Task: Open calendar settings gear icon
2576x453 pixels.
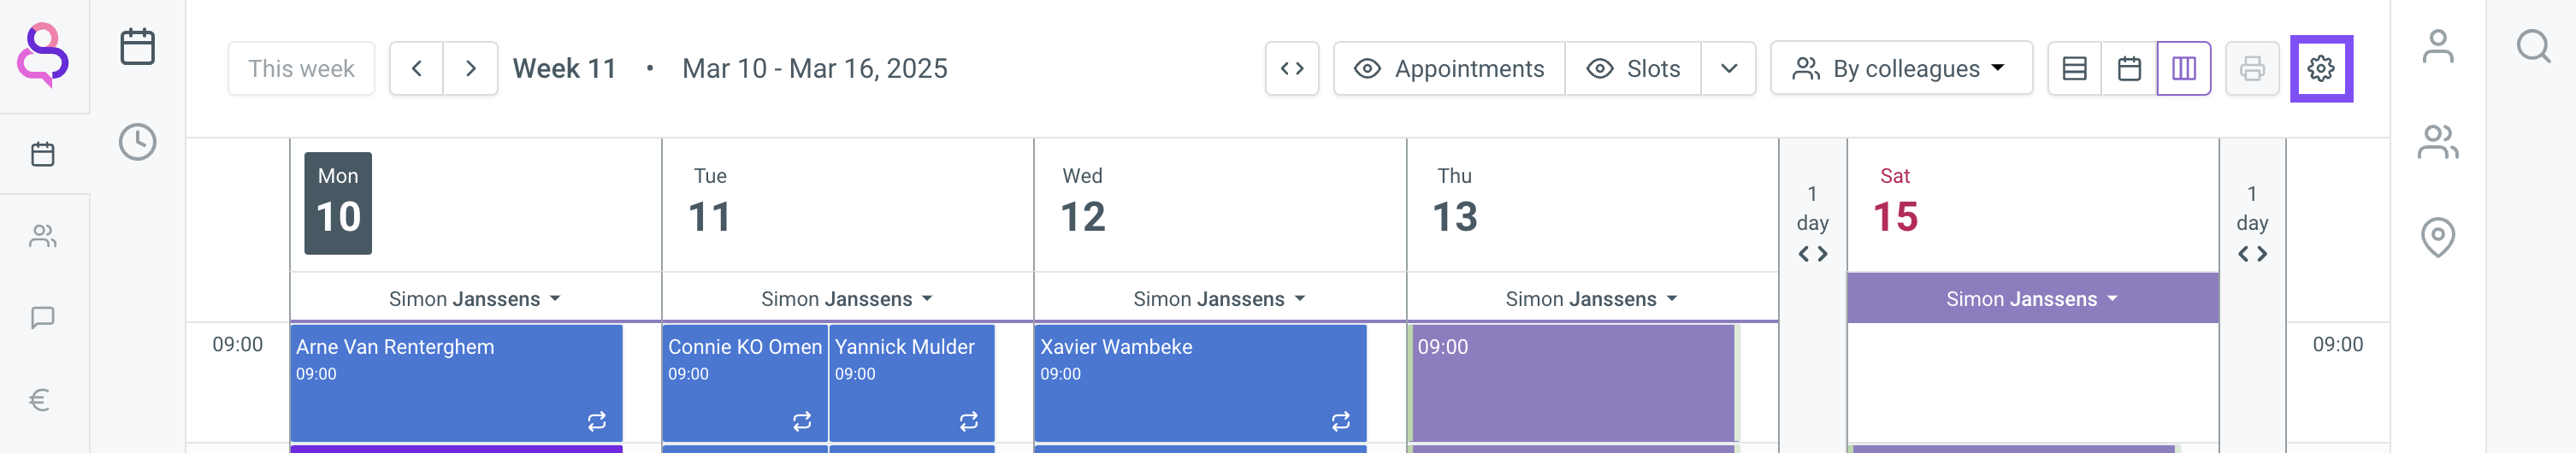Action: pyautogui.click(x=2320, y=69)
